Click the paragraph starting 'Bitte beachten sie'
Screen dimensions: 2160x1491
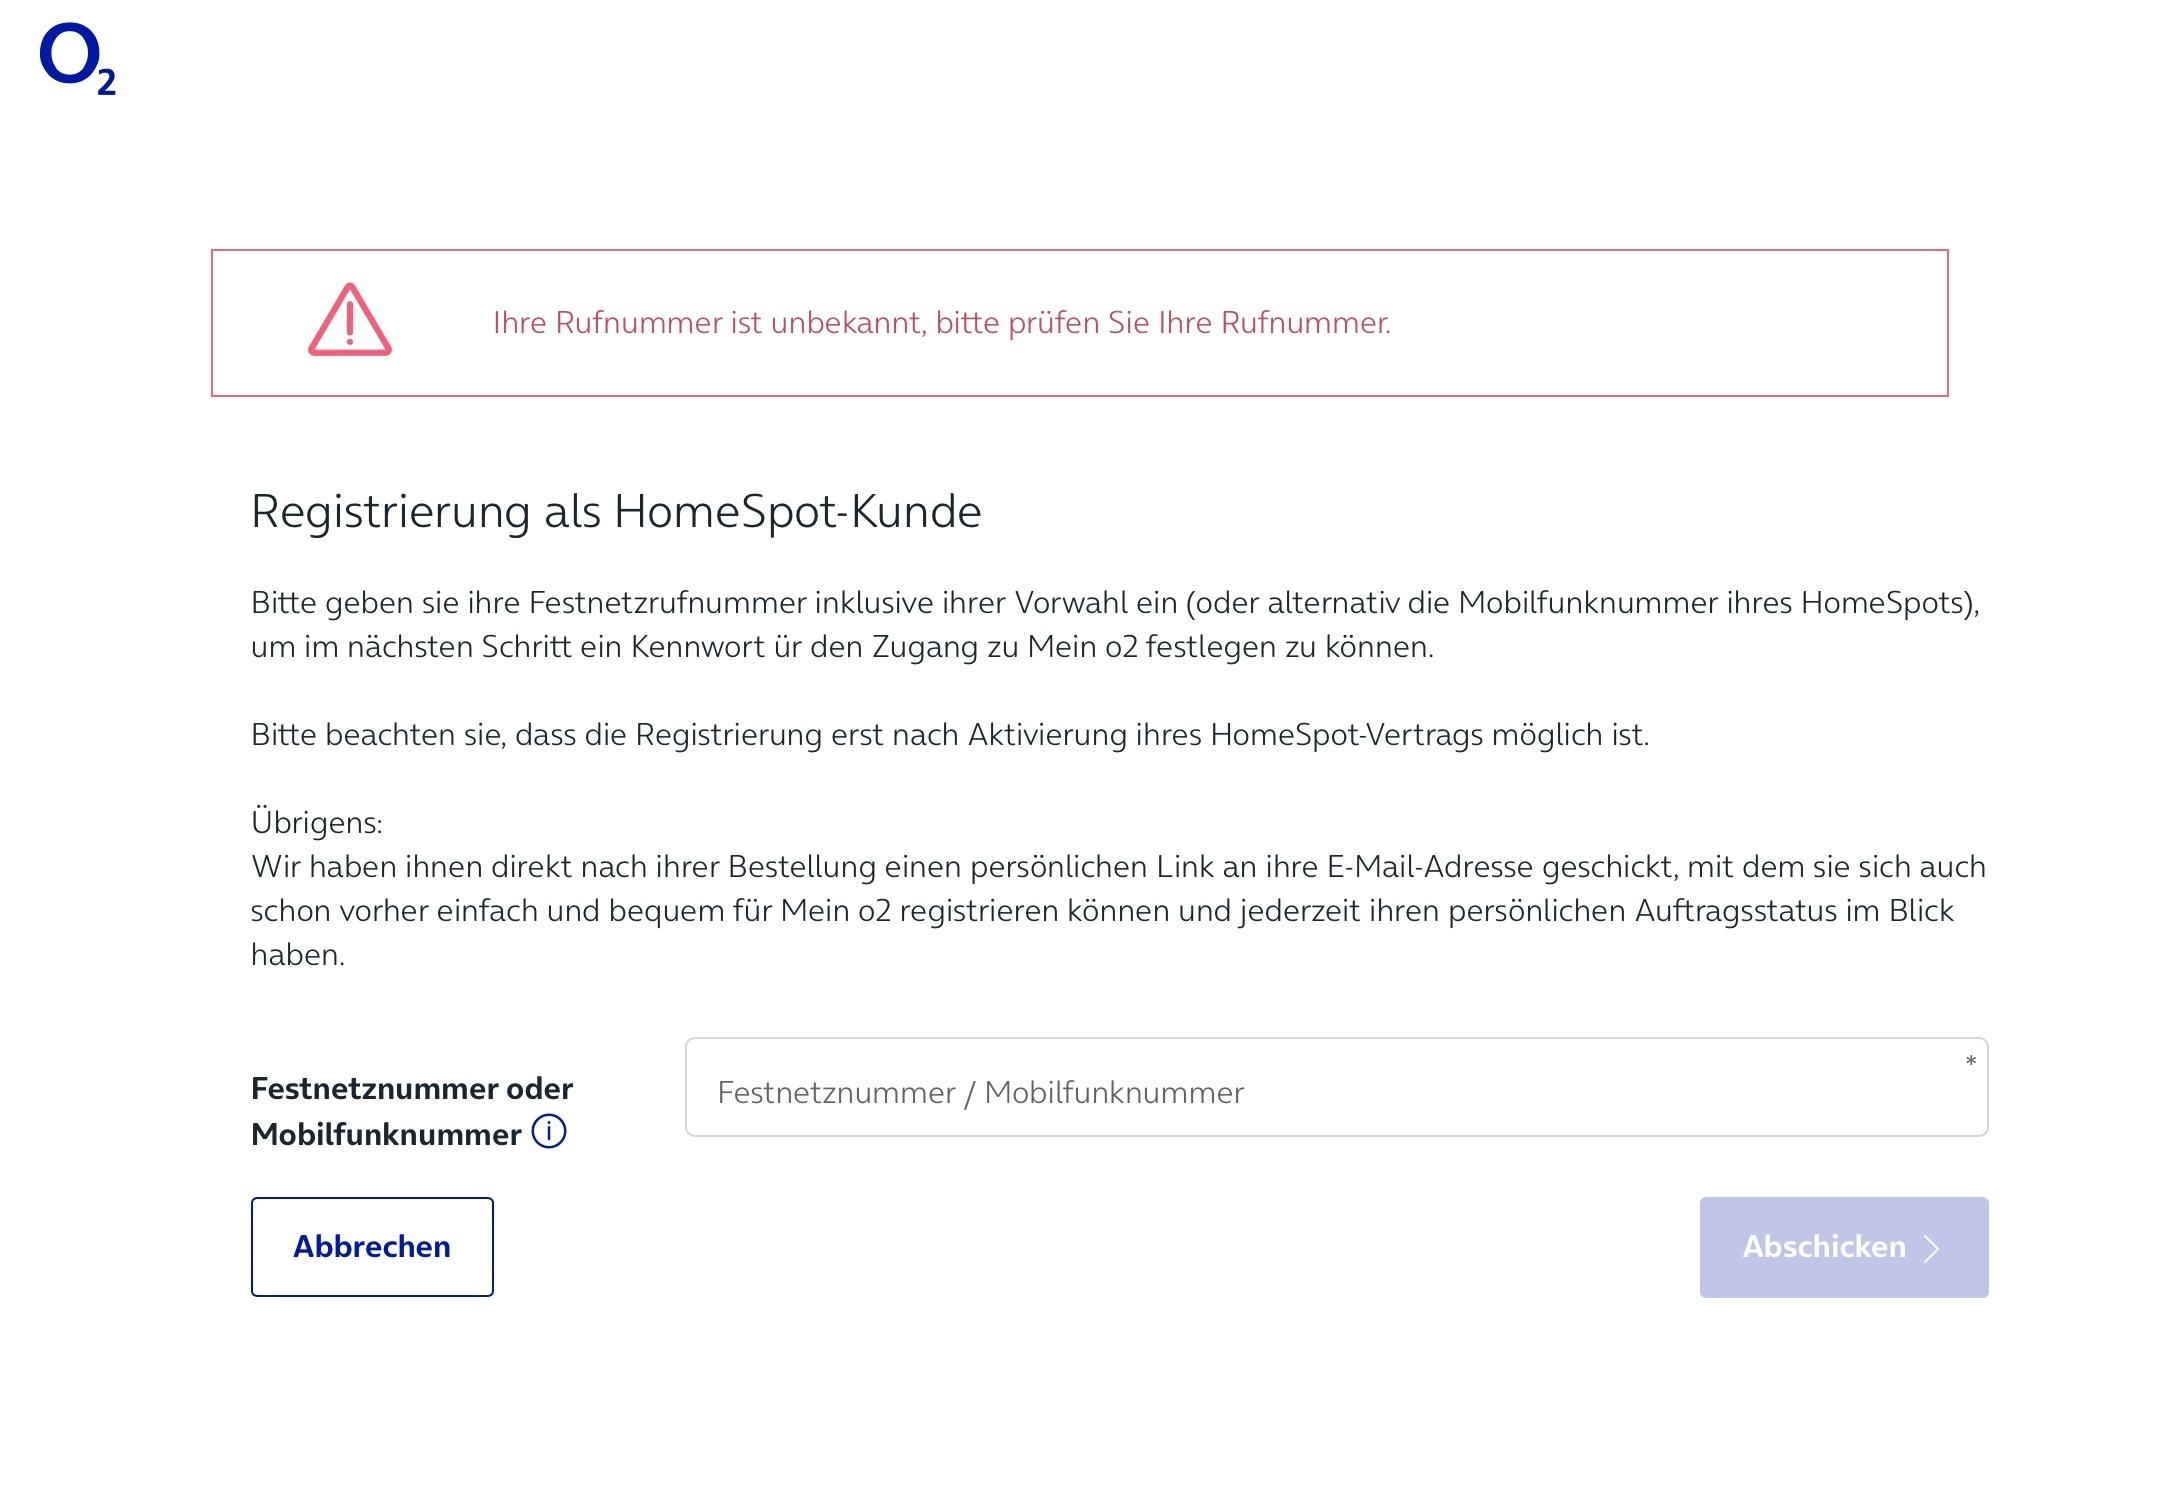[x=950, y=735]
